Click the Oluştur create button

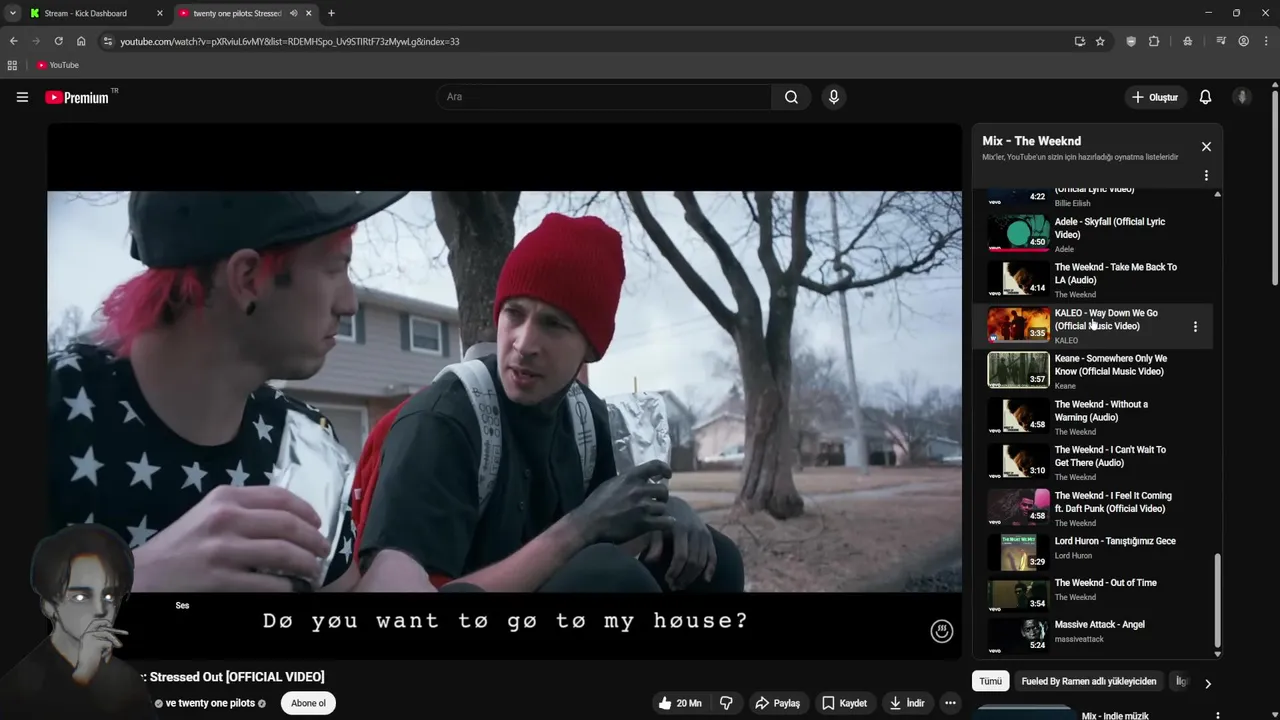coord(1154,97)
